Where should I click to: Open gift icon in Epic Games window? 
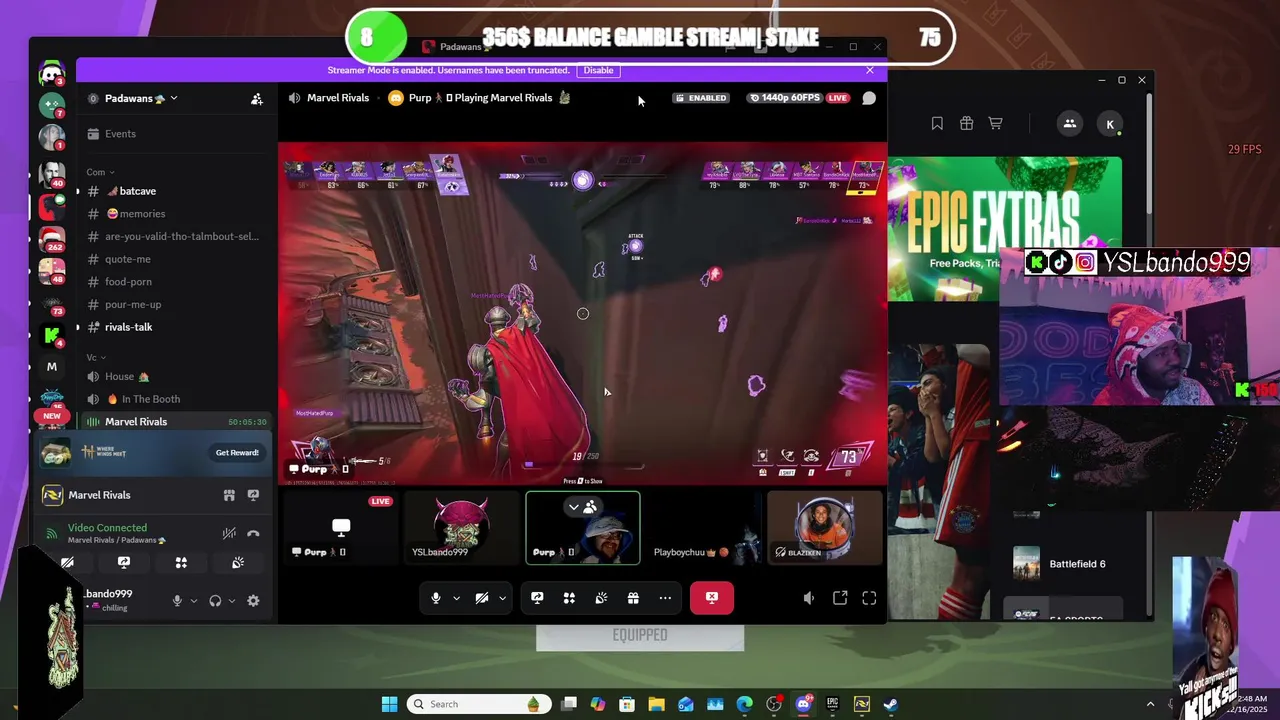tap(966, 123)
